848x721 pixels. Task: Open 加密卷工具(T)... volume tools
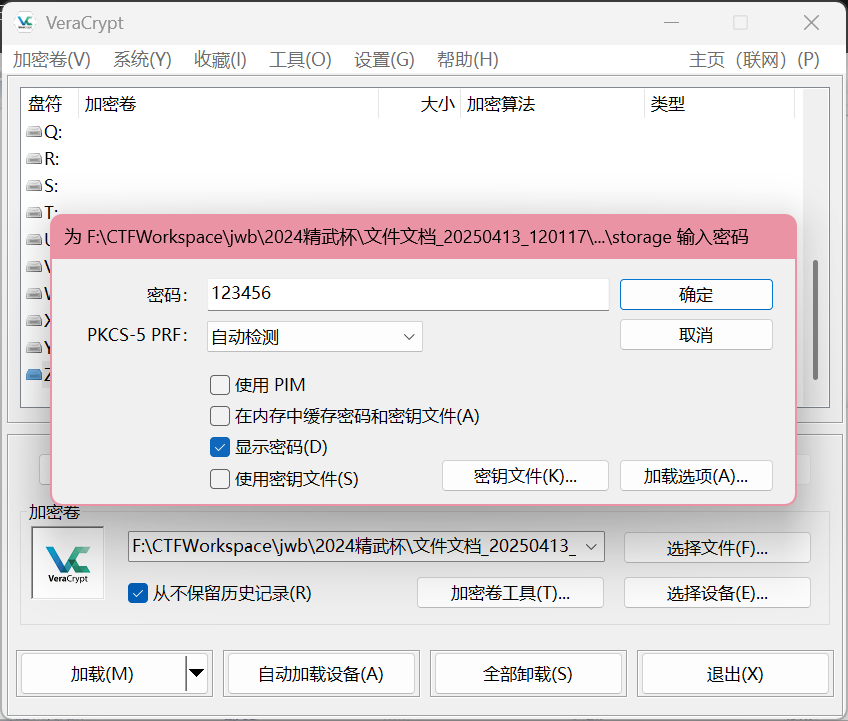coord(510,593)
